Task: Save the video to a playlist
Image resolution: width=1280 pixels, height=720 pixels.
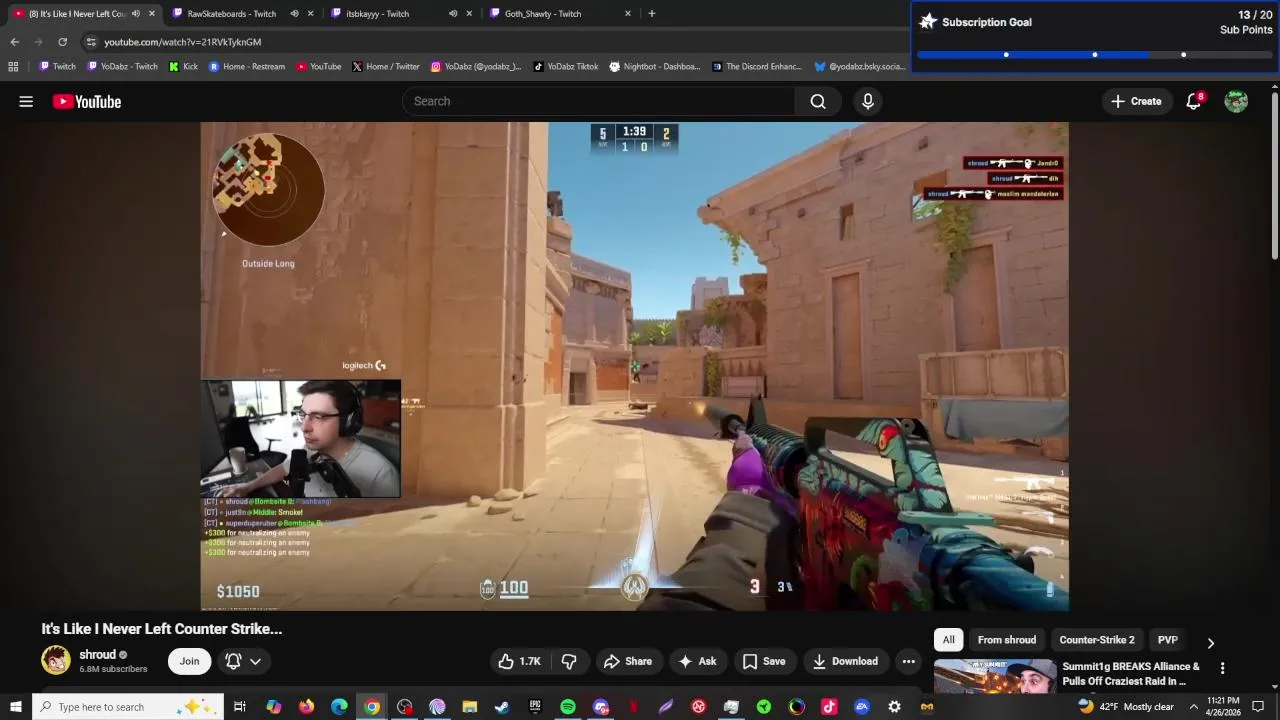Action: coord(764,661)
